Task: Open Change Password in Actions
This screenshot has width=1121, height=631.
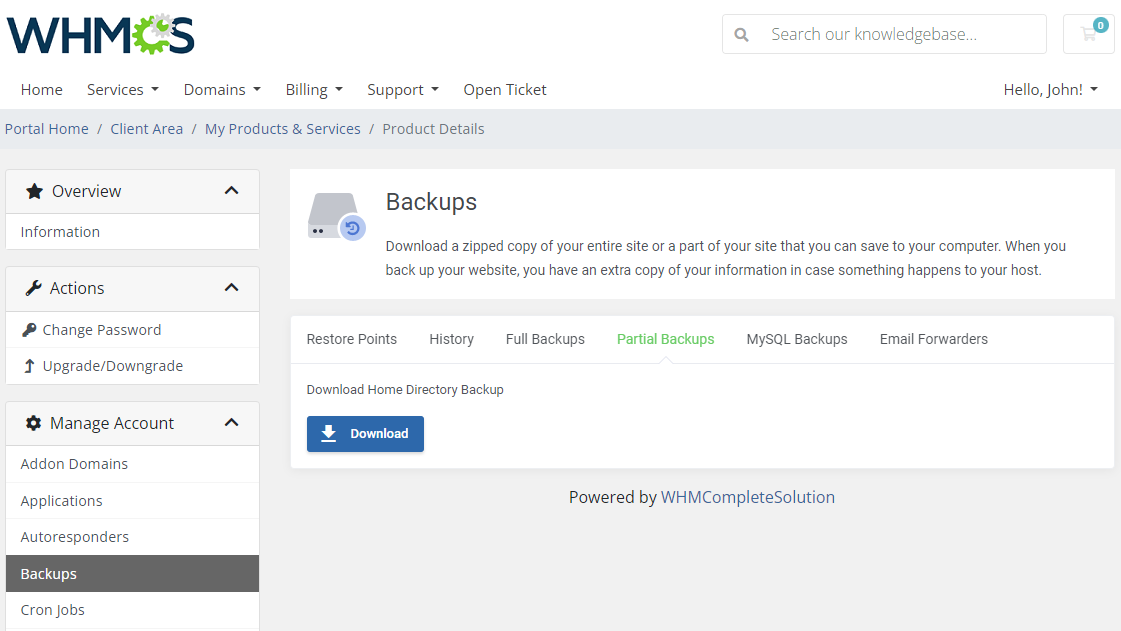Action: [132, 329]
